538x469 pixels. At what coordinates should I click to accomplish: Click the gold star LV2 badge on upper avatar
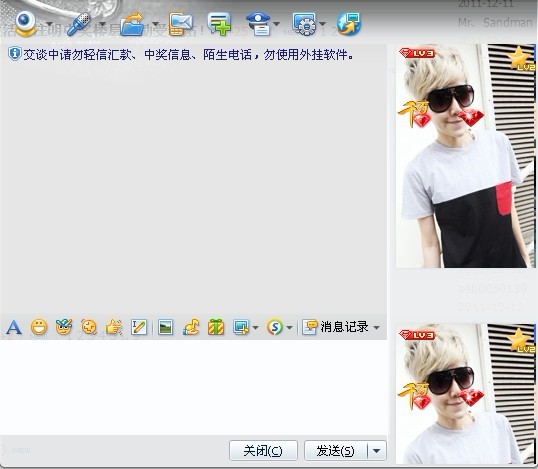(521, 59)
